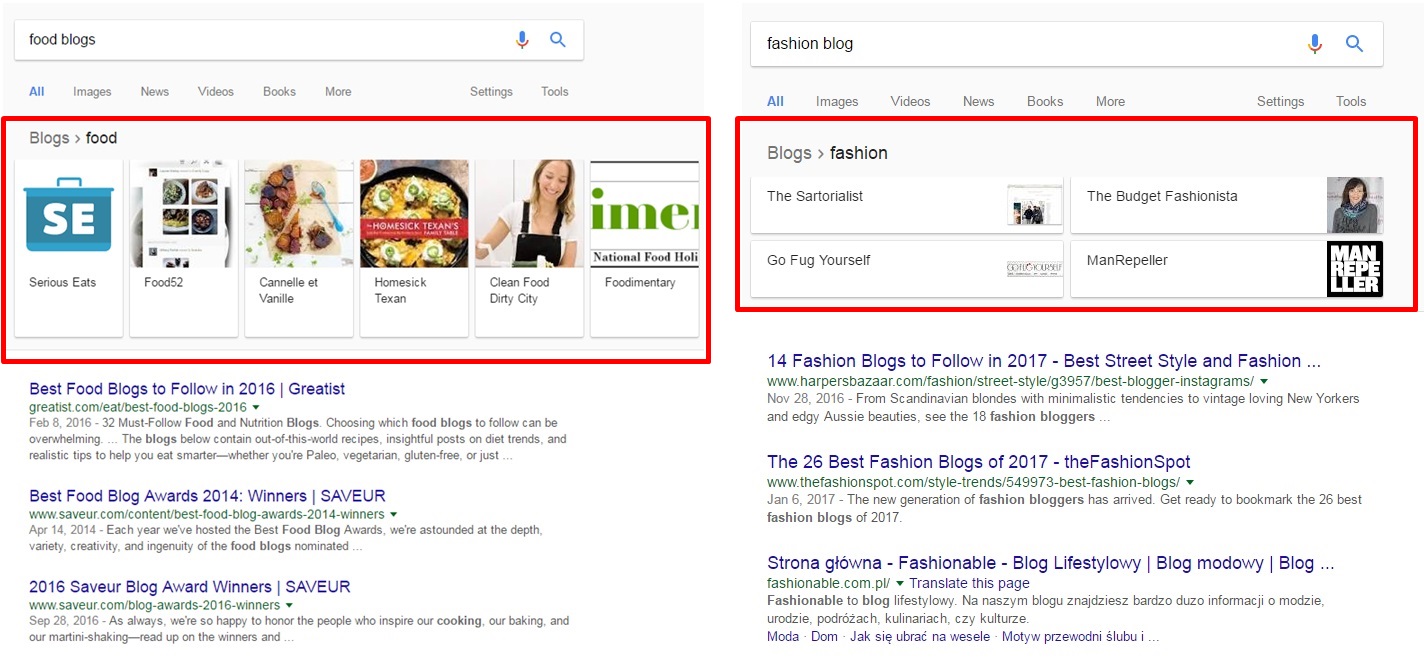Open 'Motyw przewodni ślubu i ...' sitelink

[1081, 637]
